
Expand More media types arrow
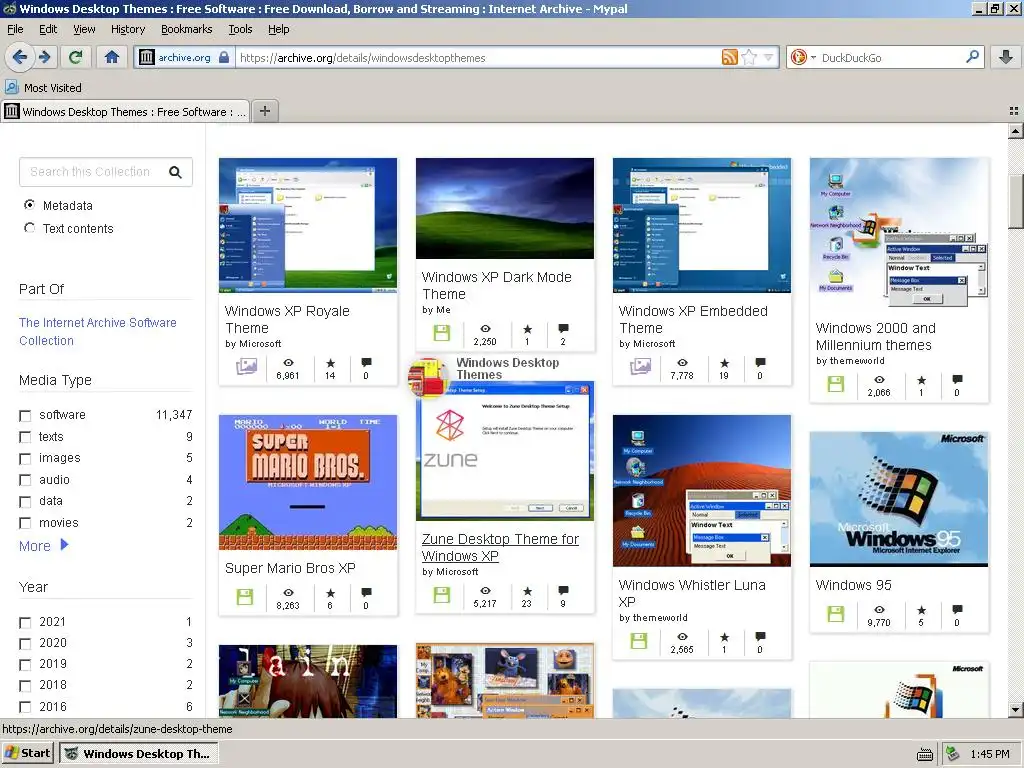pyautogui.click(x=64, y=545)
